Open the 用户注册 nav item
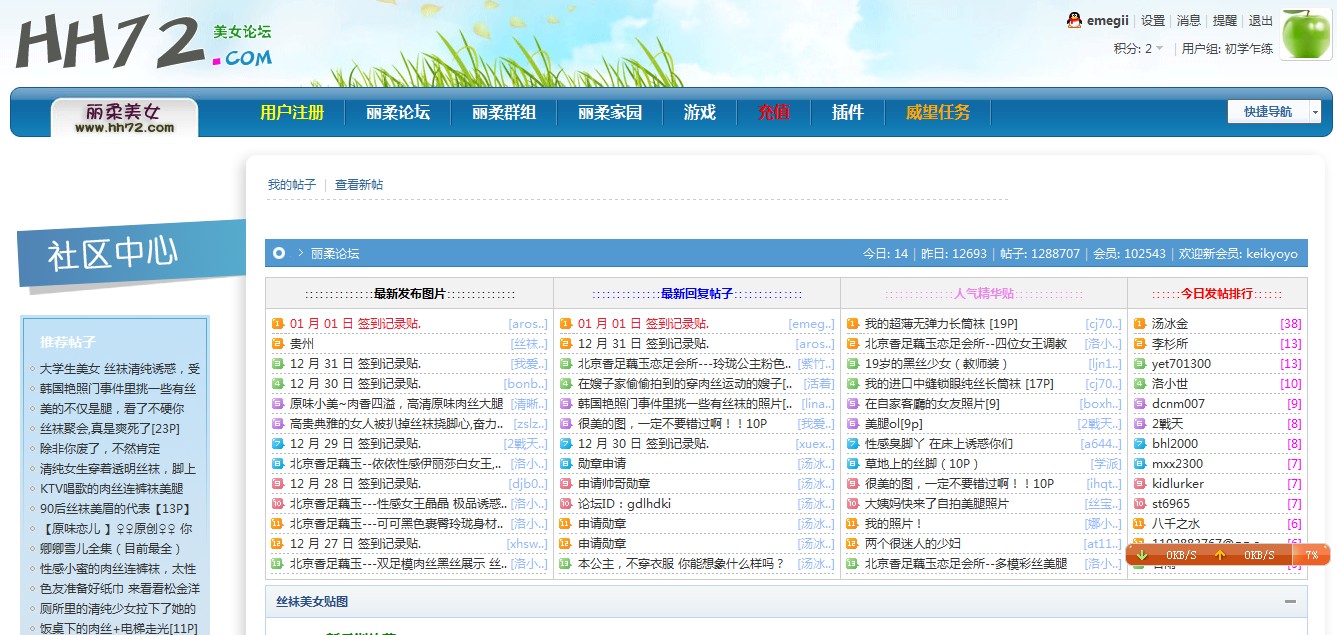 (x=292, y=112)
